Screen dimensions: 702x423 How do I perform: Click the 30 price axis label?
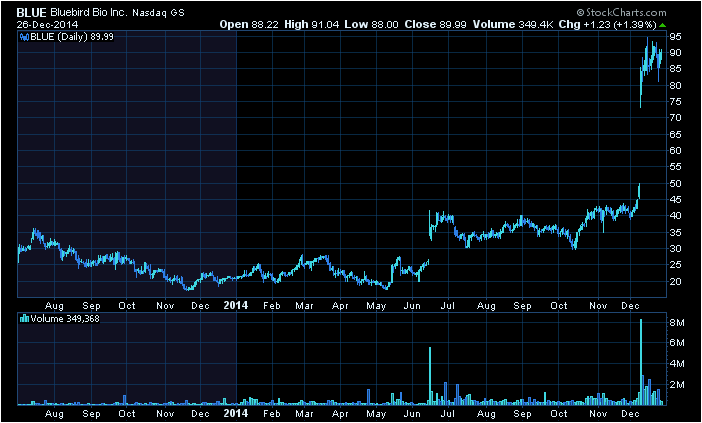(676, 248)
